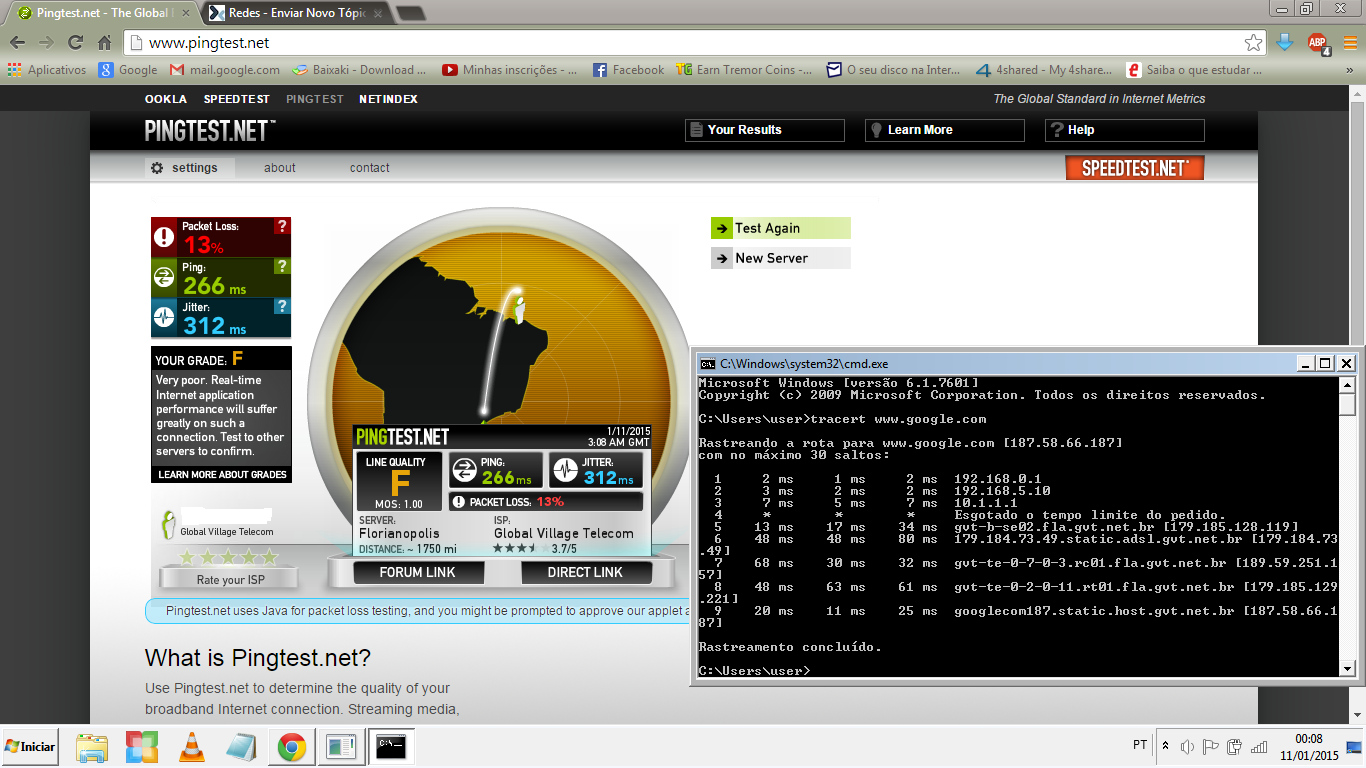
Task: Open LEARN MORE ABOUT GRADES
Action: (222, 475)
